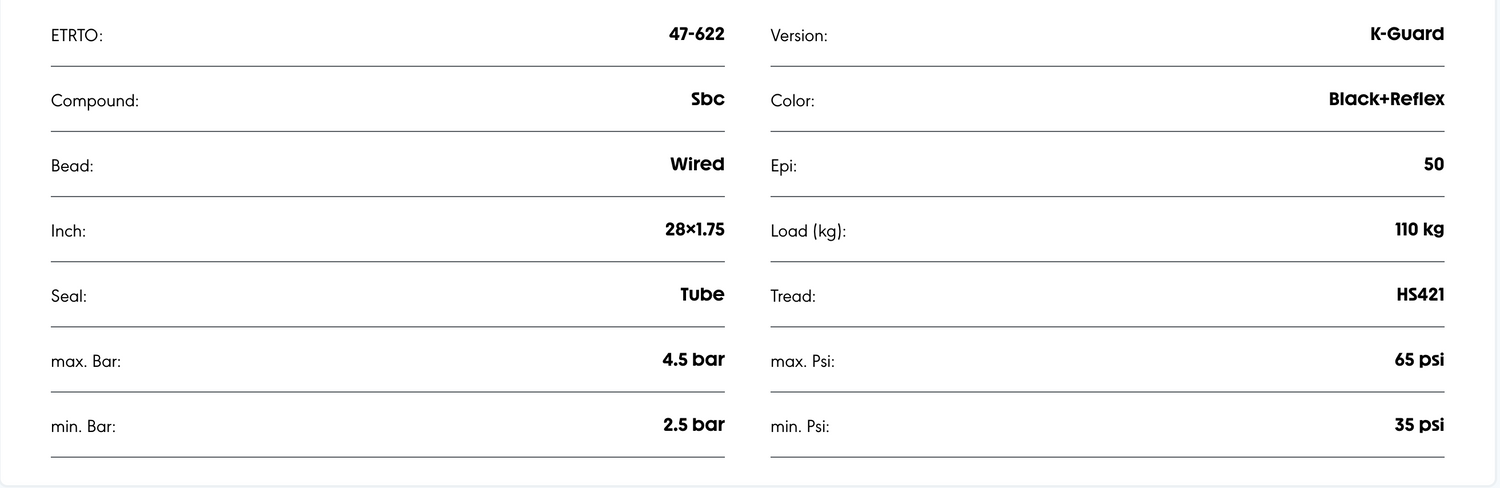This screenshot has height=488, width=1500.
Task: Click the ETRTO value 47-622
Action: 696,34
